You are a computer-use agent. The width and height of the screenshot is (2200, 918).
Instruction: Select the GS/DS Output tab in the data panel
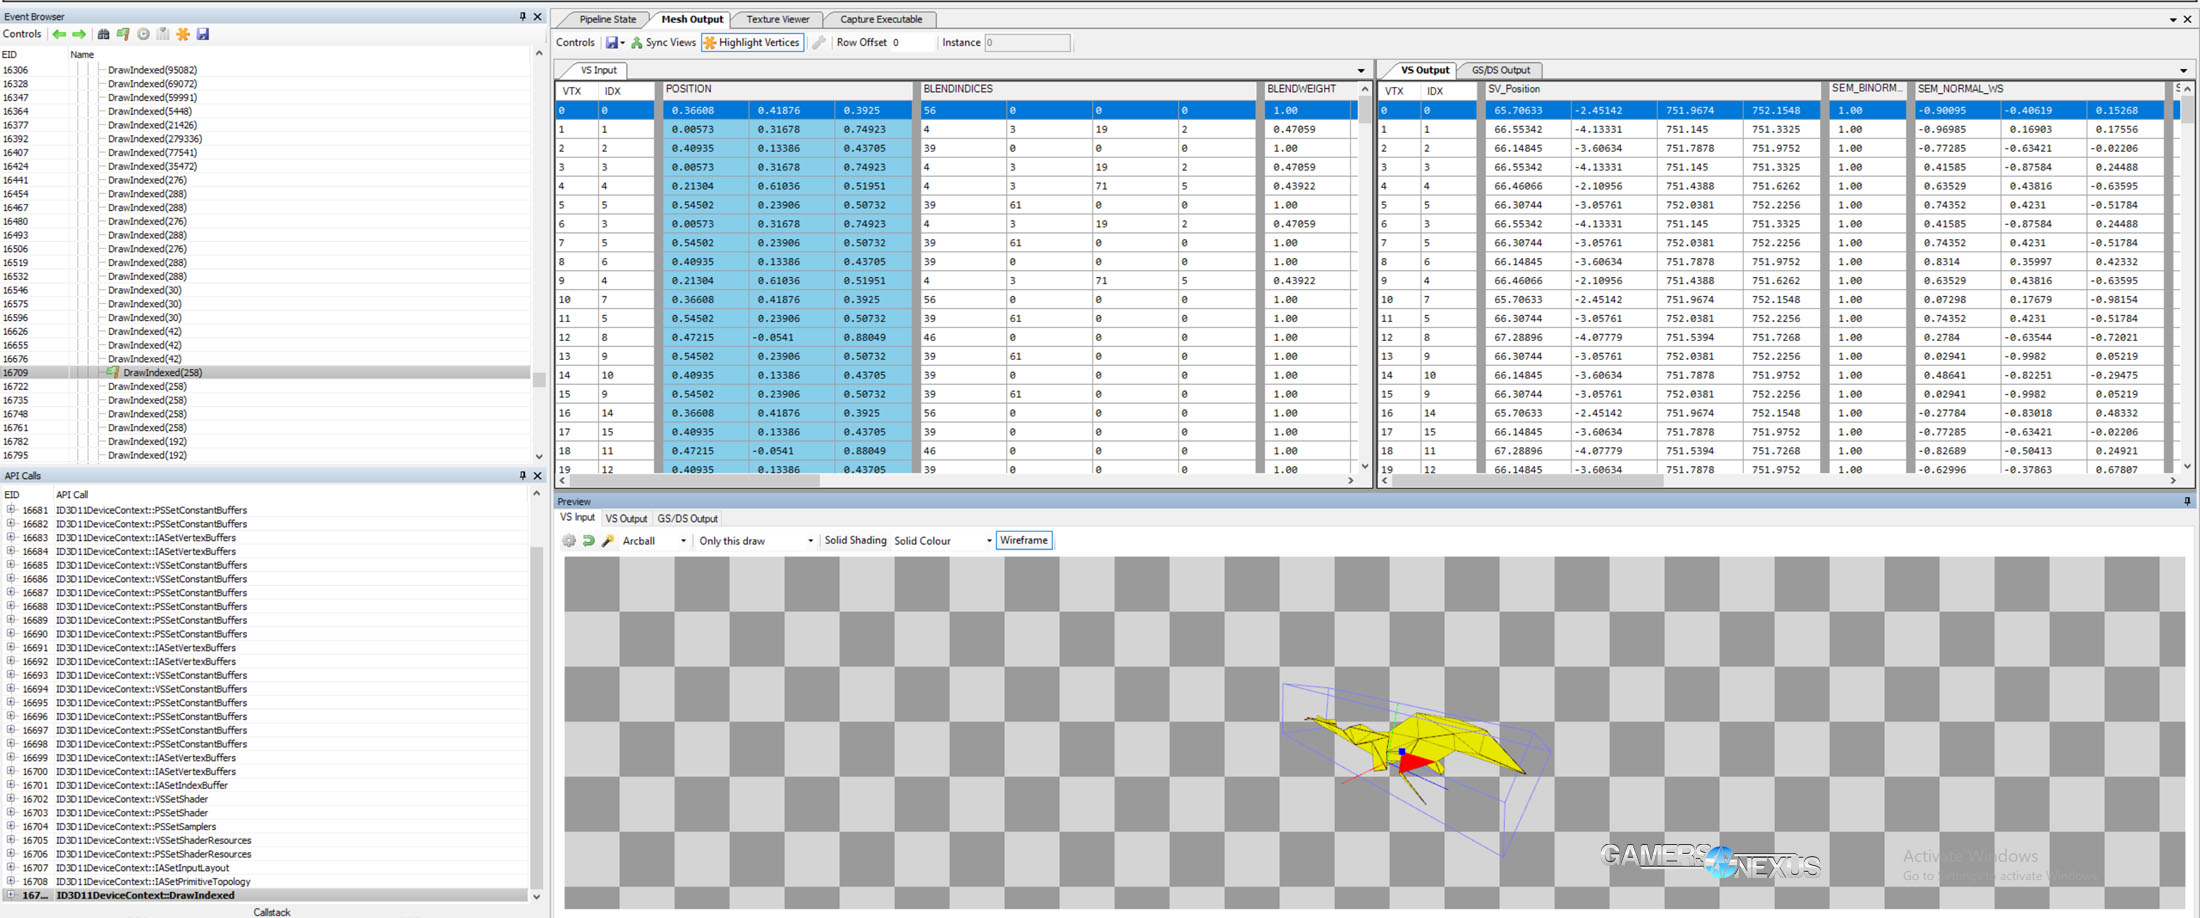[x=1501, y=70]
